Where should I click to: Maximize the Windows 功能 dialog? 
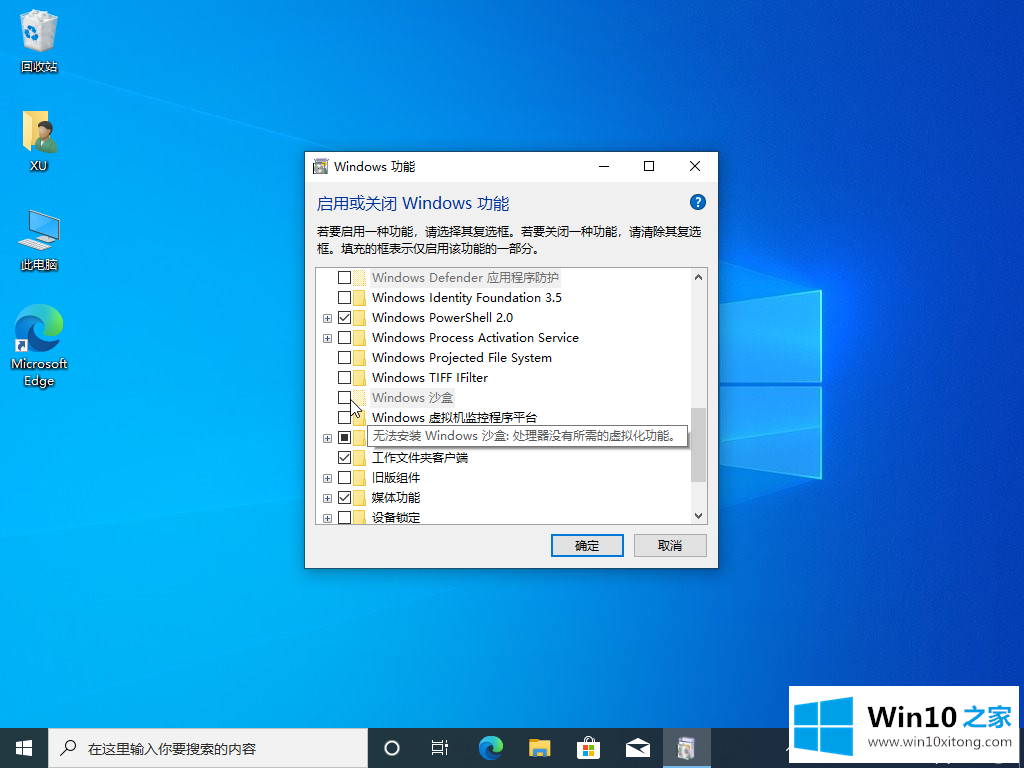click(649, 167)
